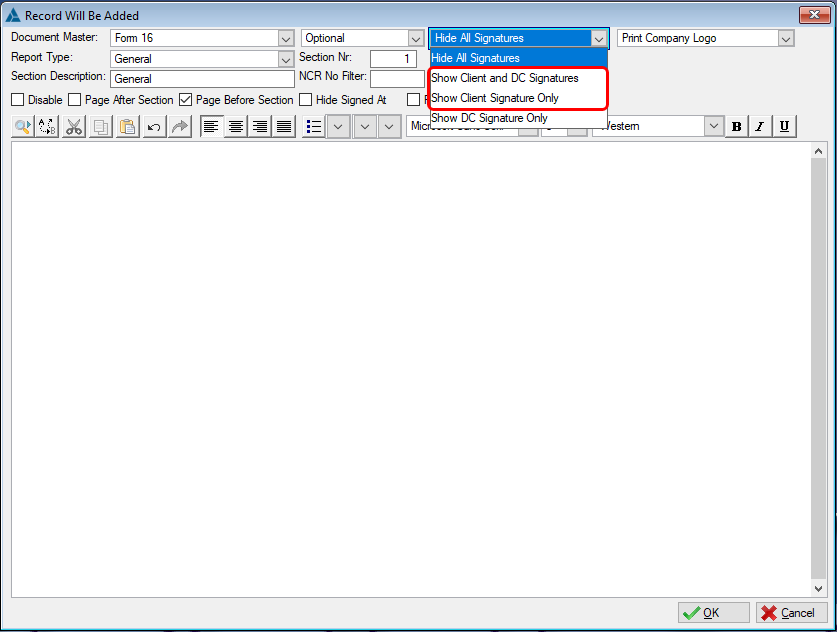Check Page After Section
This screenshot has height=632, width=837.
pos(74,100)
